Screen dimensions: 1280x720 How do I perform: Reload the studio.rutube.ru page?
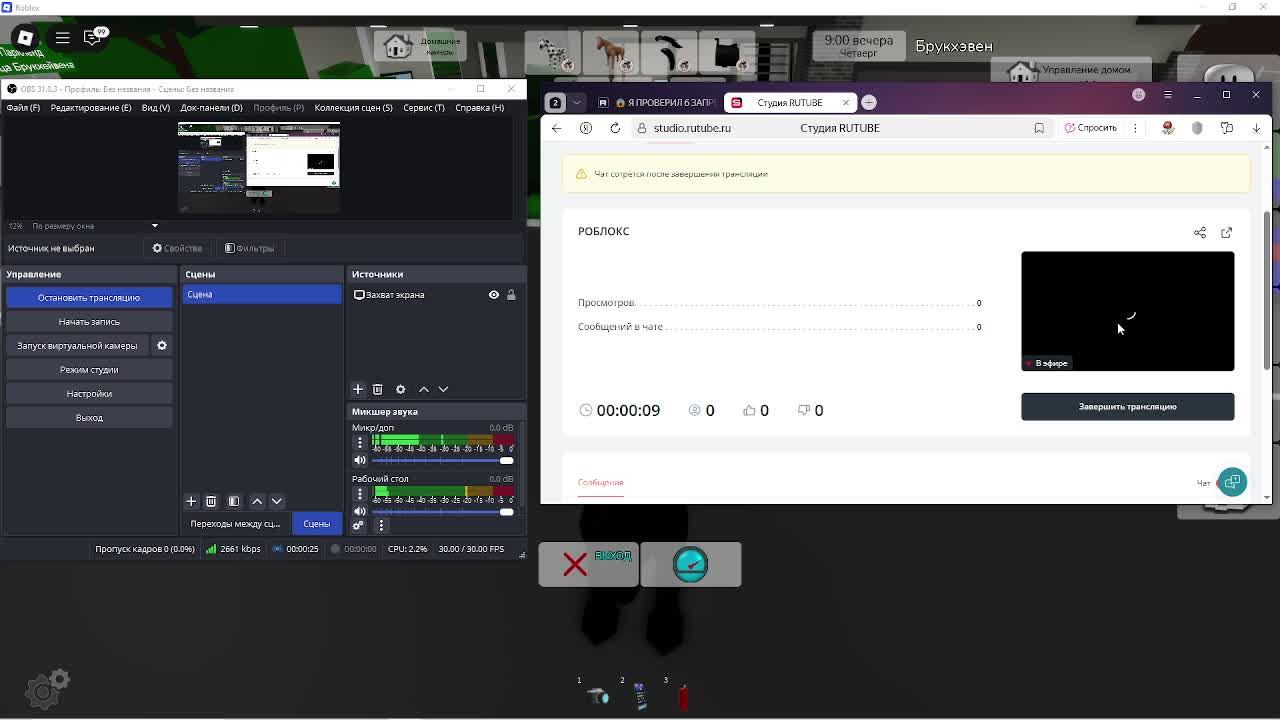click(615, 128)
